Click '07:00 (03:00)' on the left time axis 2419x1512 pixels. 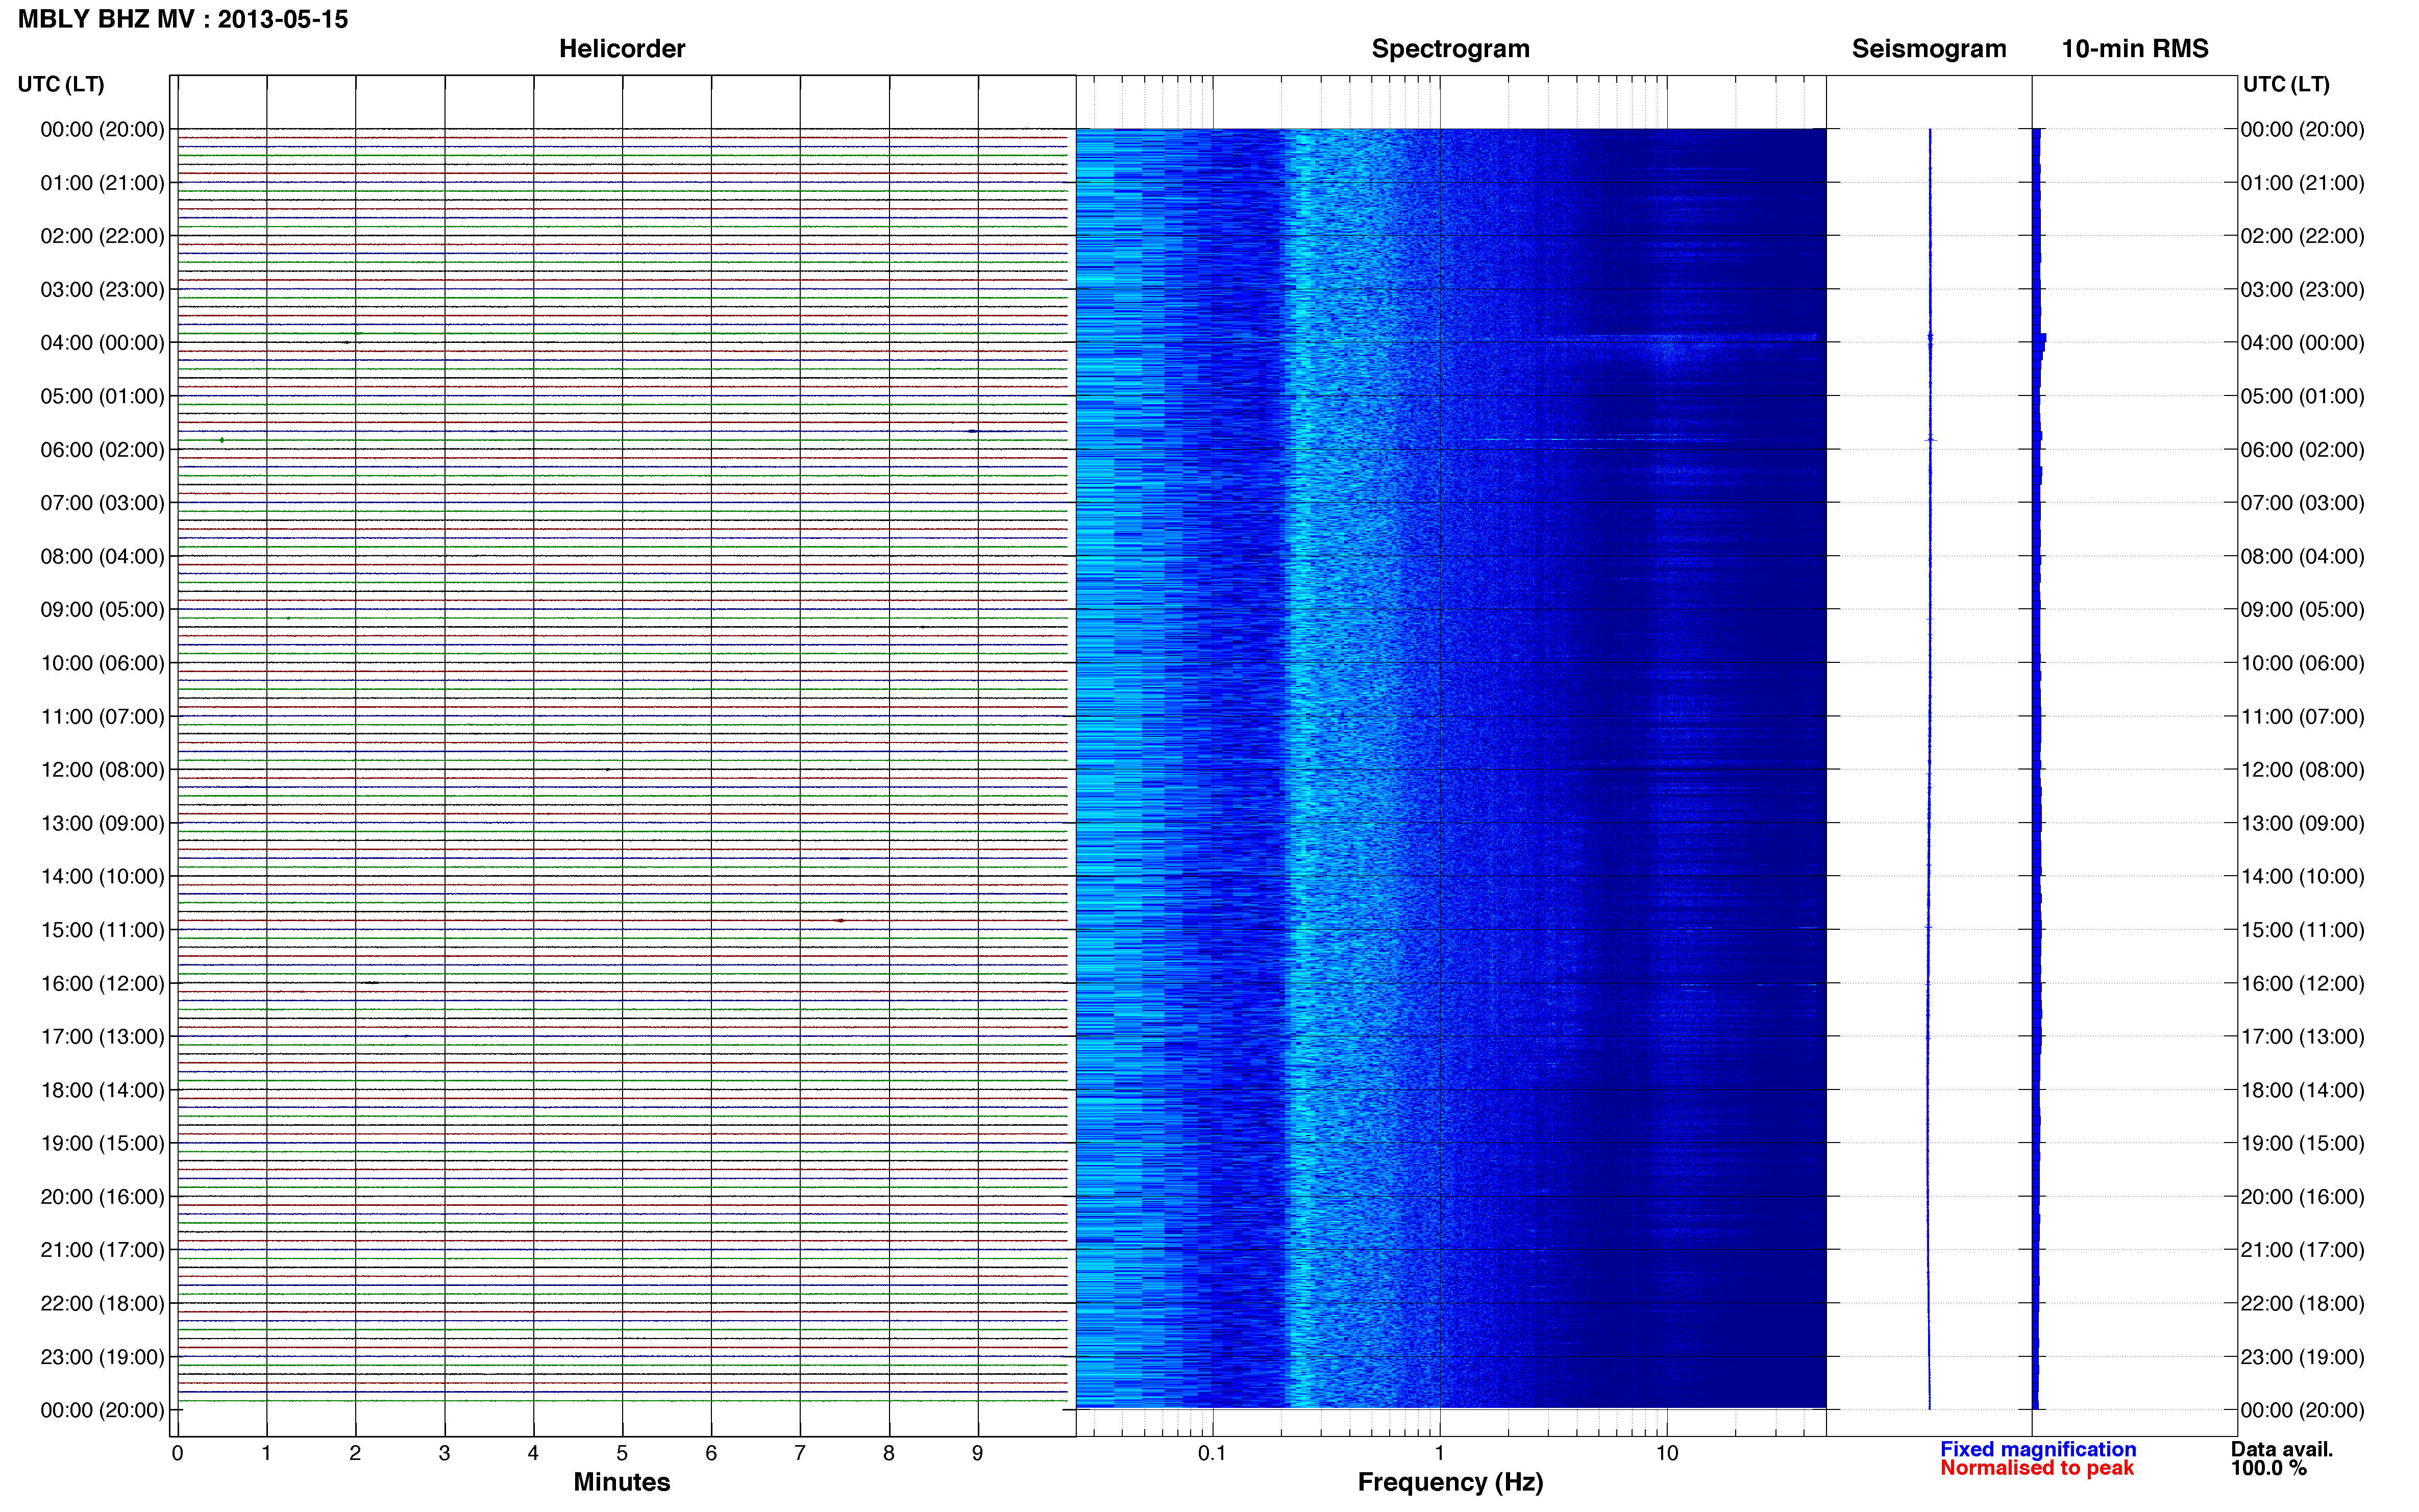click(x=102, y=503)
